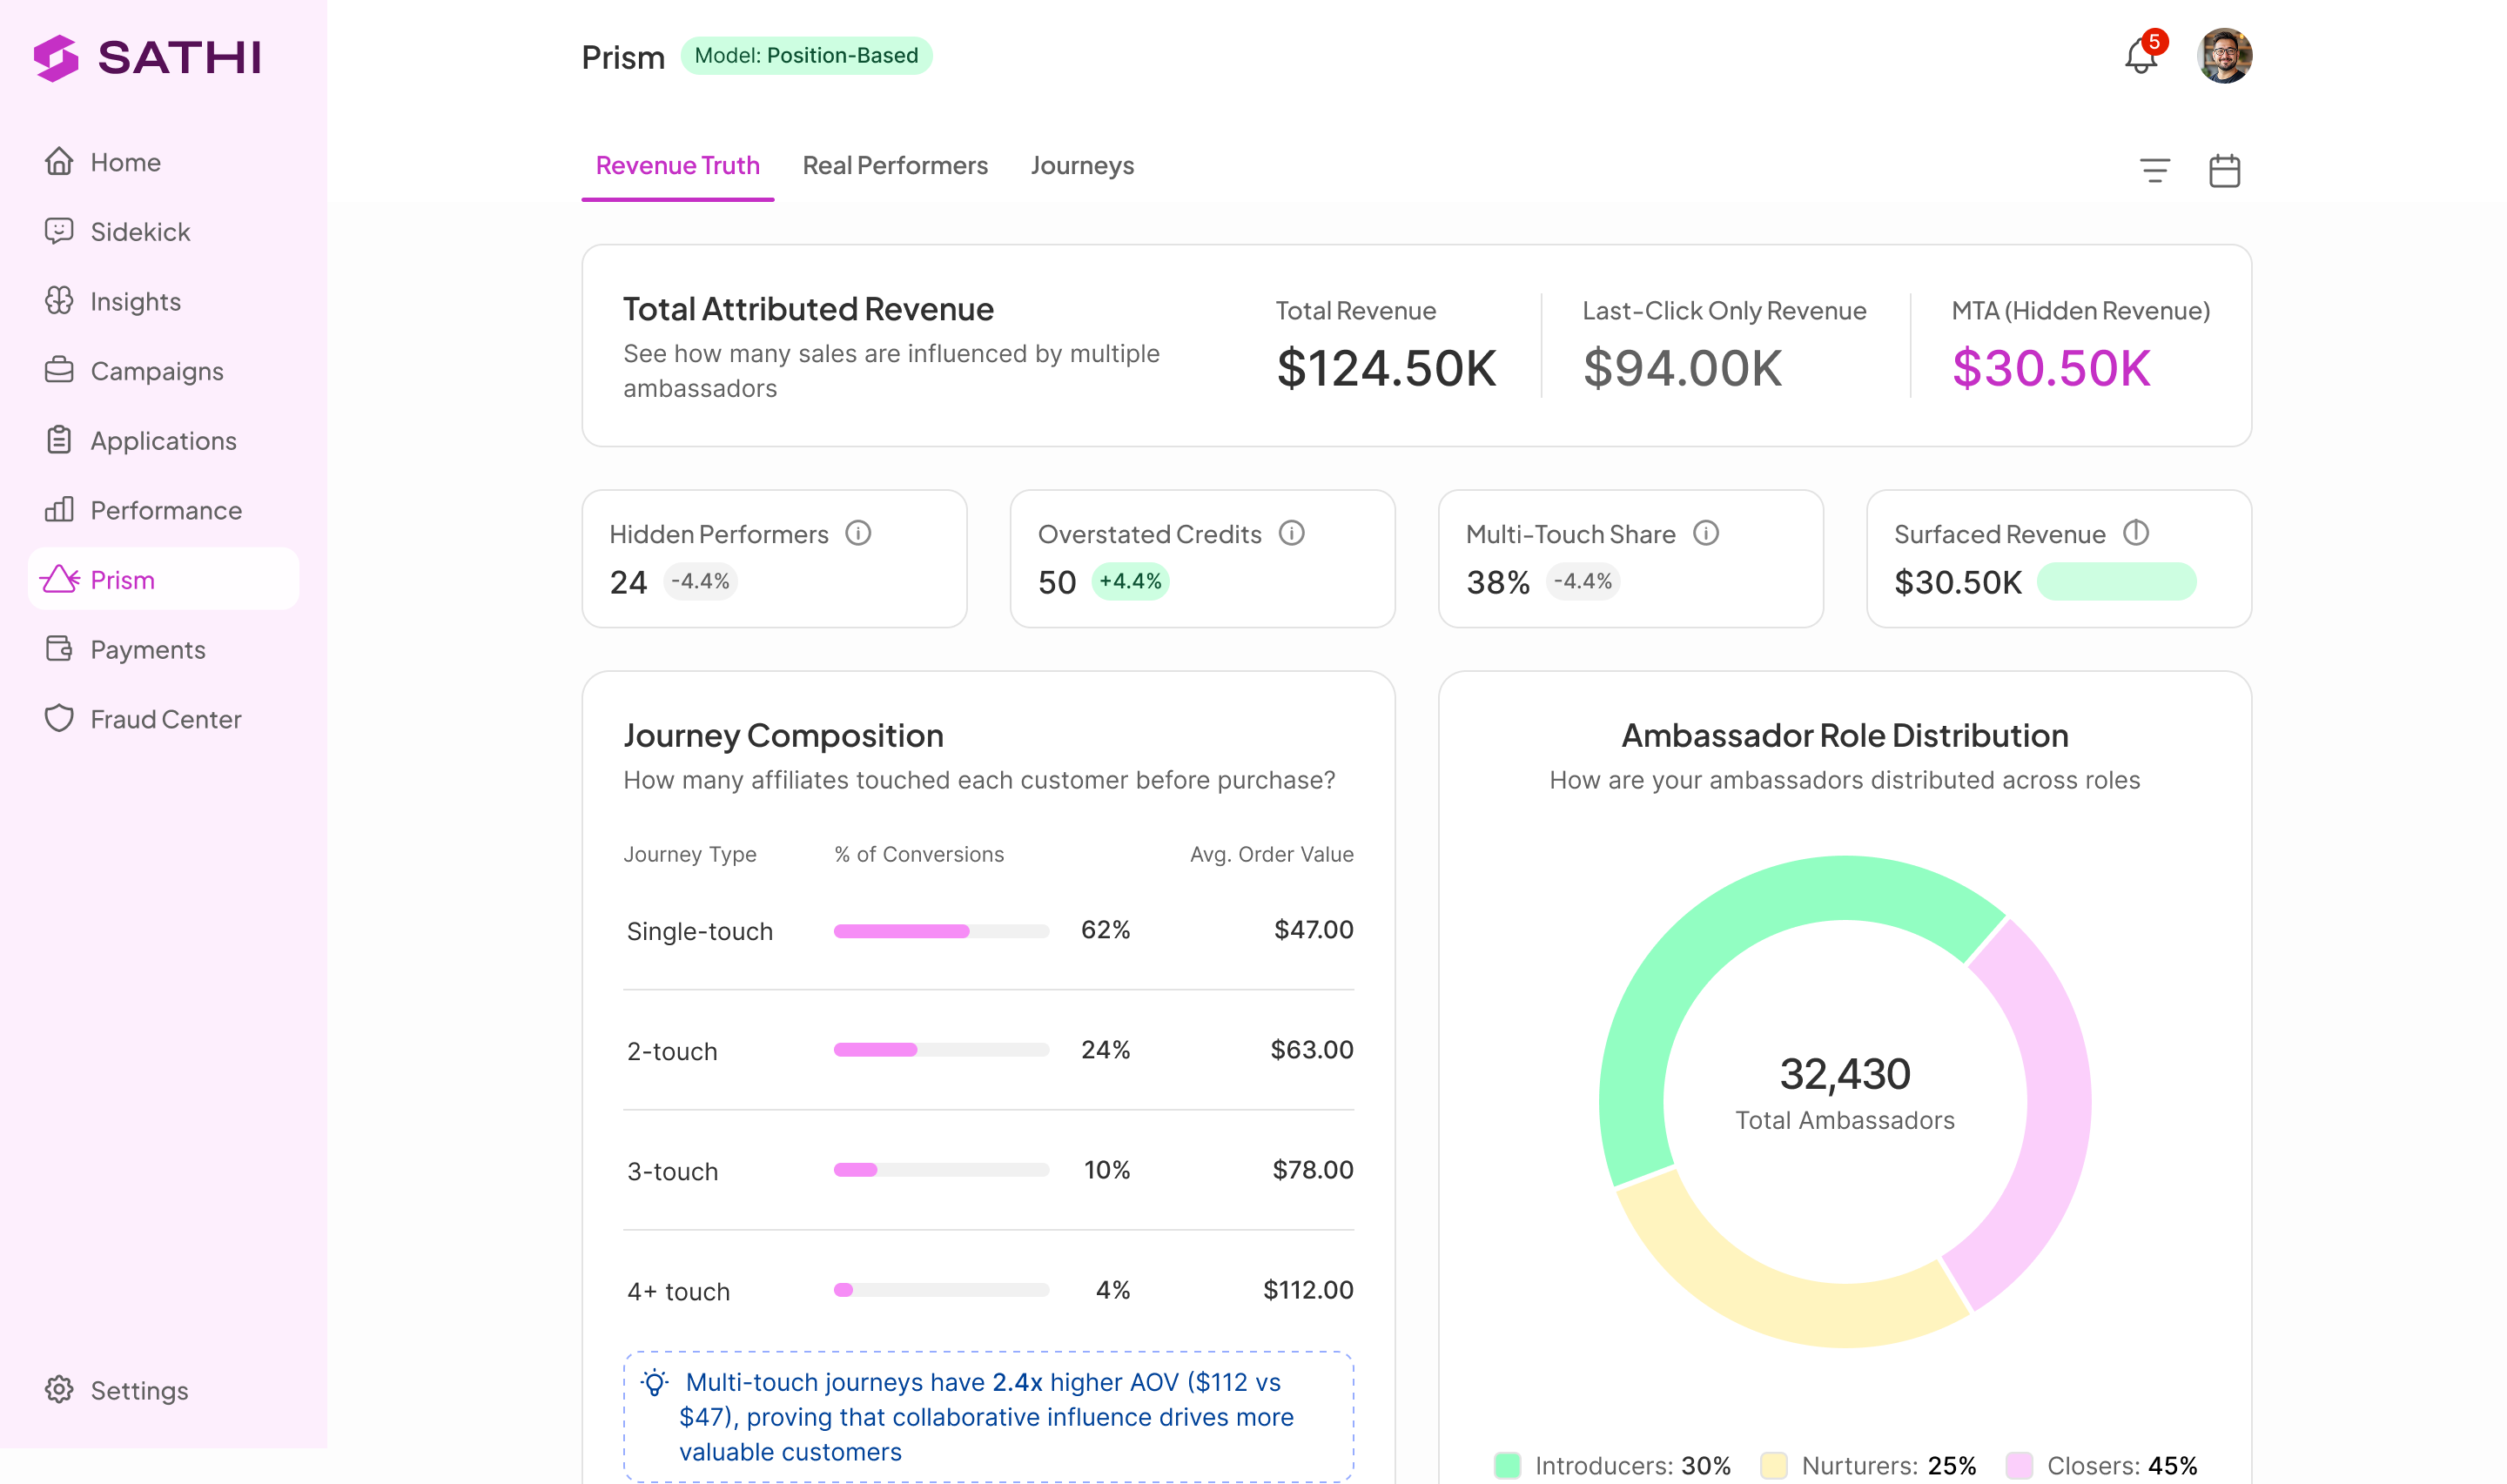
Task: Click the $47.00 Single-touch order value
Action: (1313, 929)
